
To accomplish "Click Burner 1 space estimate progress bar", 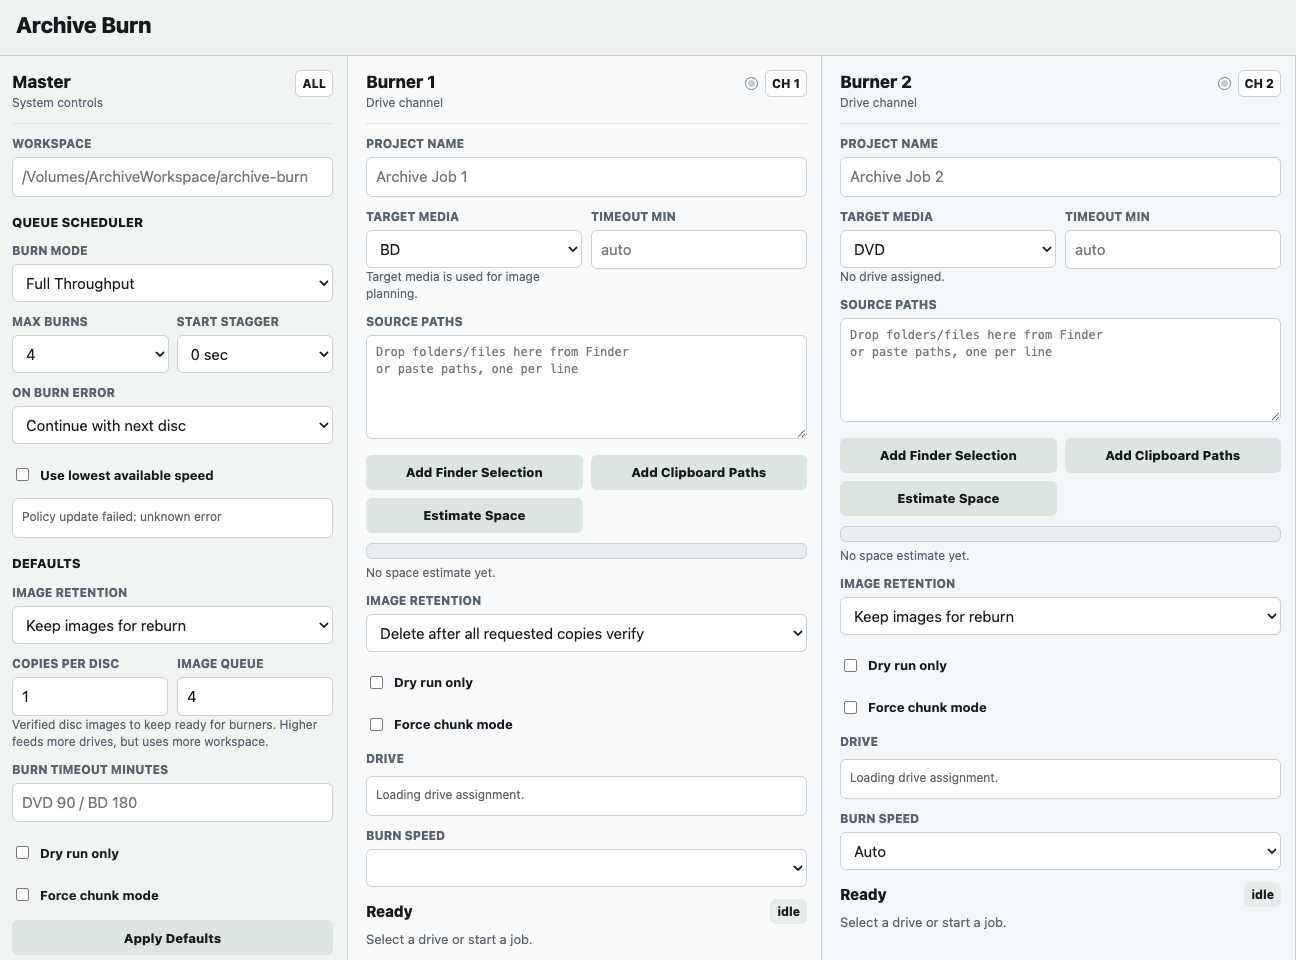I will [x=586, y=551].
